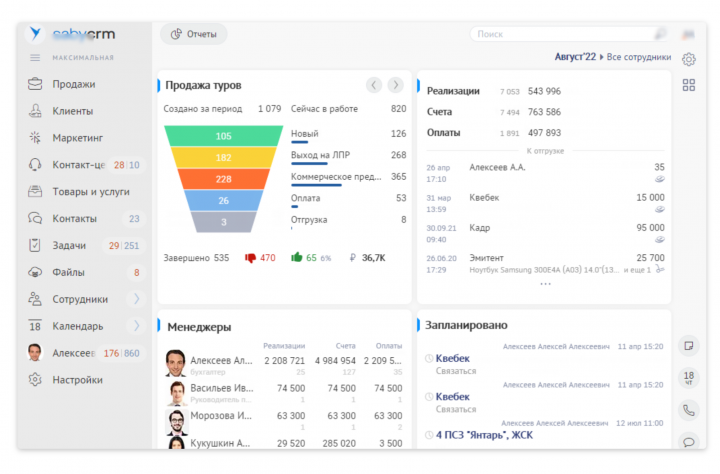Image resolution: width=720 pixels, height=474 pixels.
Task: Show next funnel with right arrow
Action: point(396,85)
